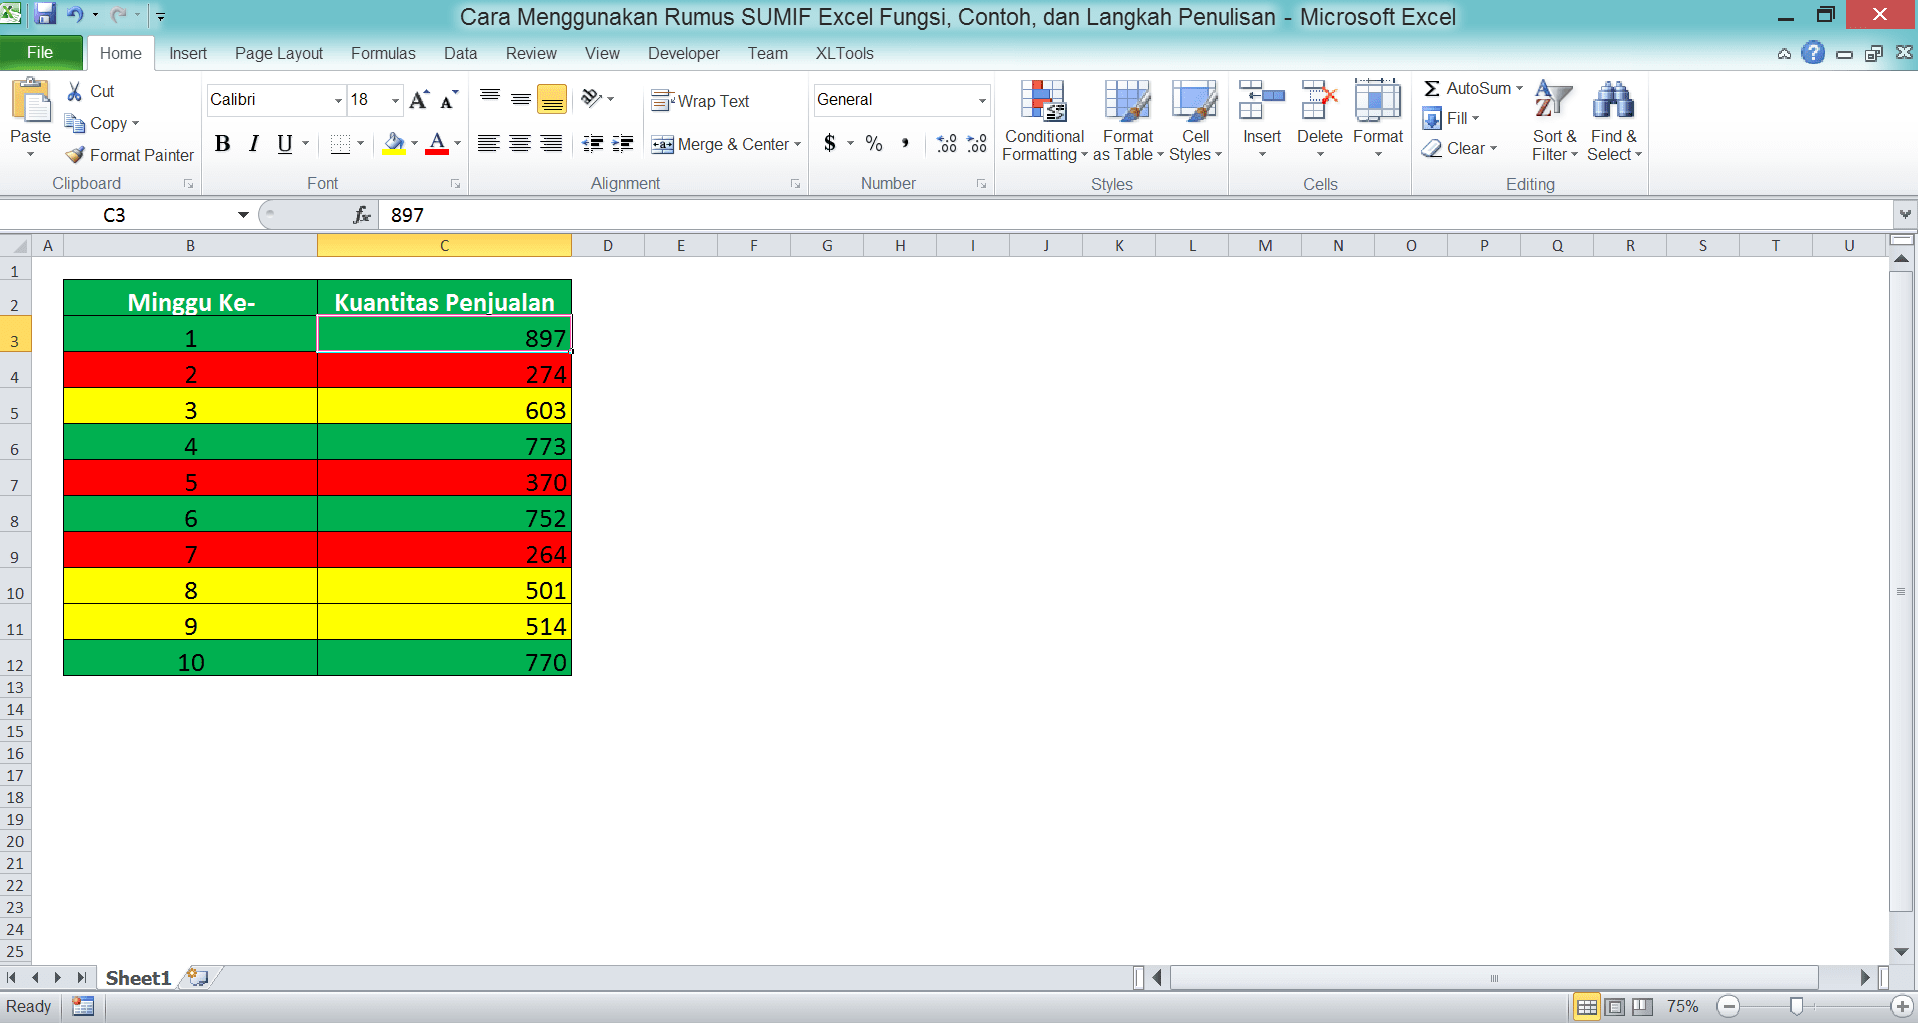This screenshot has width=1918, height=1023.
Task: Click the AutoSum sigma icon
Action: (x=1432, y=88)
